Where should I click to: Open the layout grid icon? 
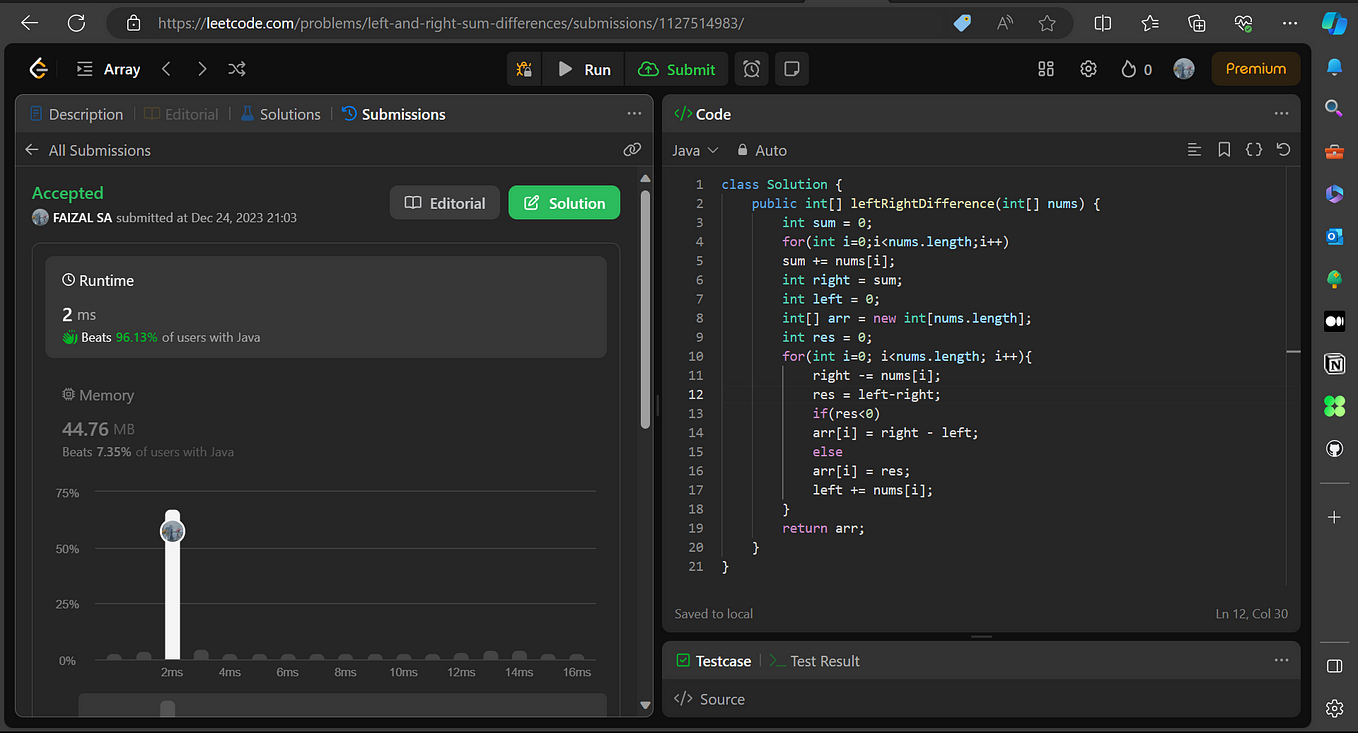[1046, 69]
